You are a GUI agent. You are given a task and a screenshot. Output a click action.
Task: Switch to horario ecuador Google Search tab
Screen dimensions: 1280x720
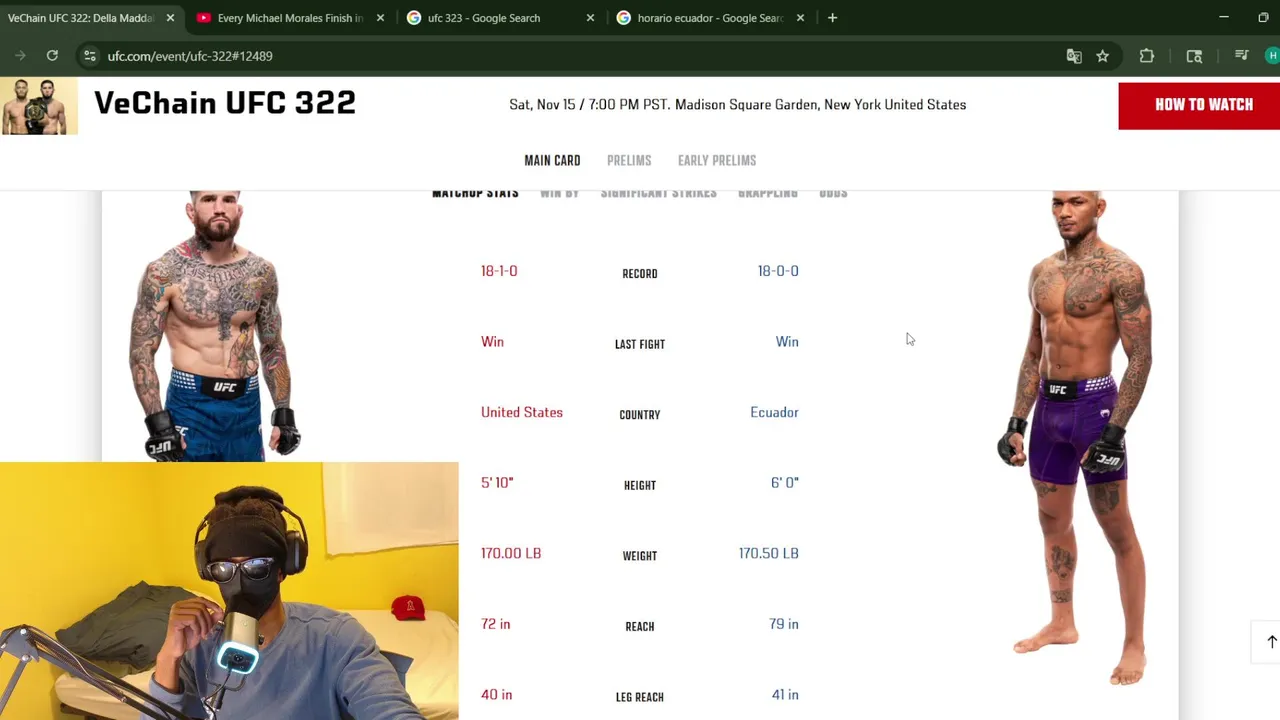710,18
